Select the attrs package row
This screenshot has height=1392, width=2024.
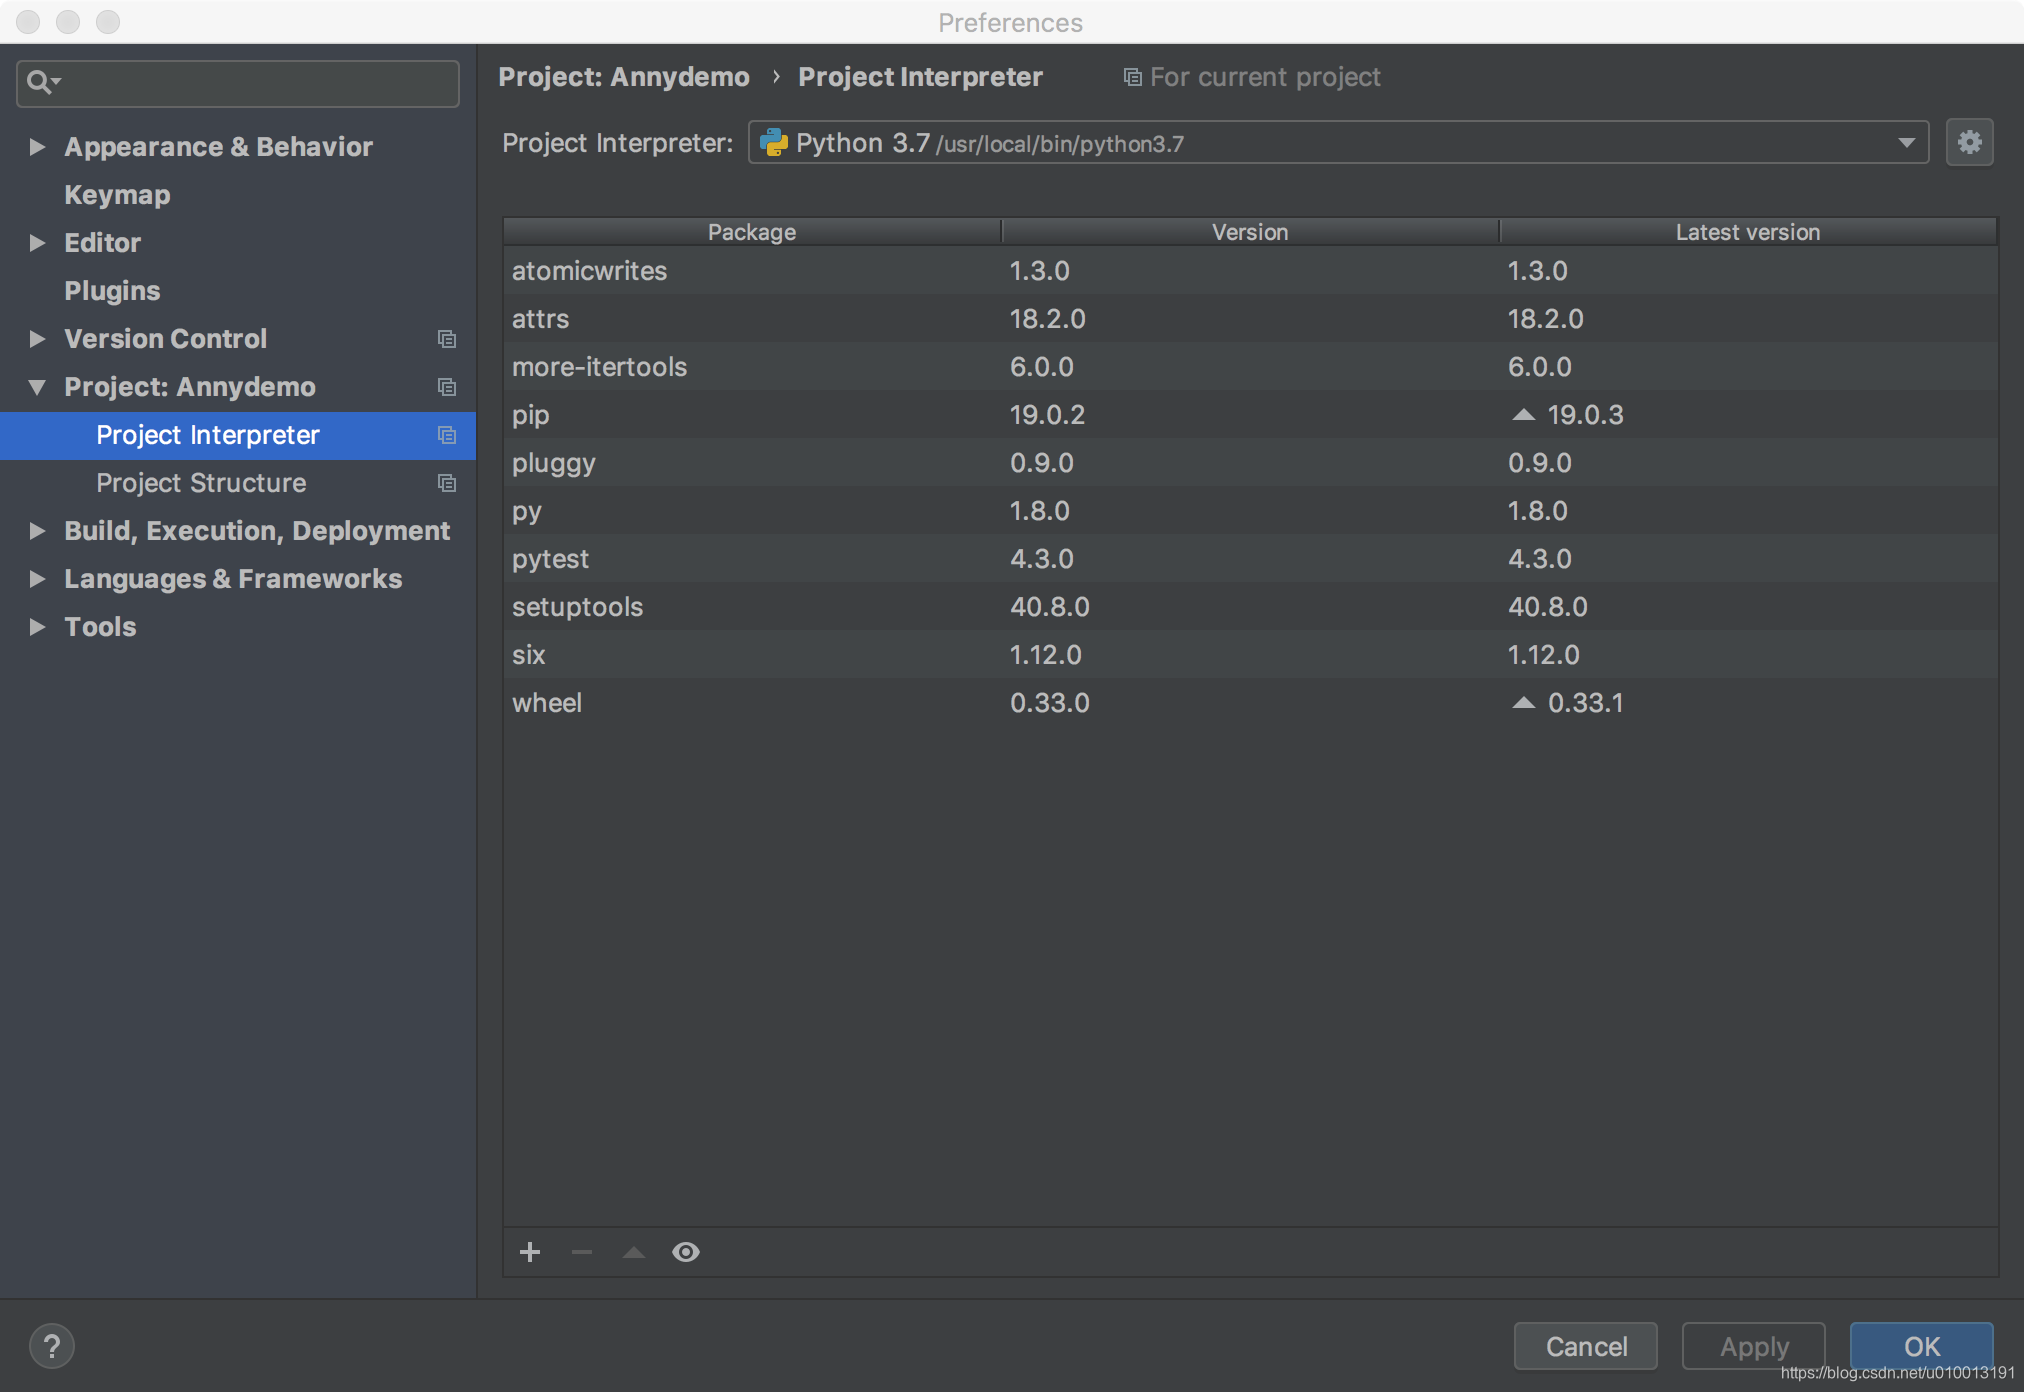point(1250,319)
